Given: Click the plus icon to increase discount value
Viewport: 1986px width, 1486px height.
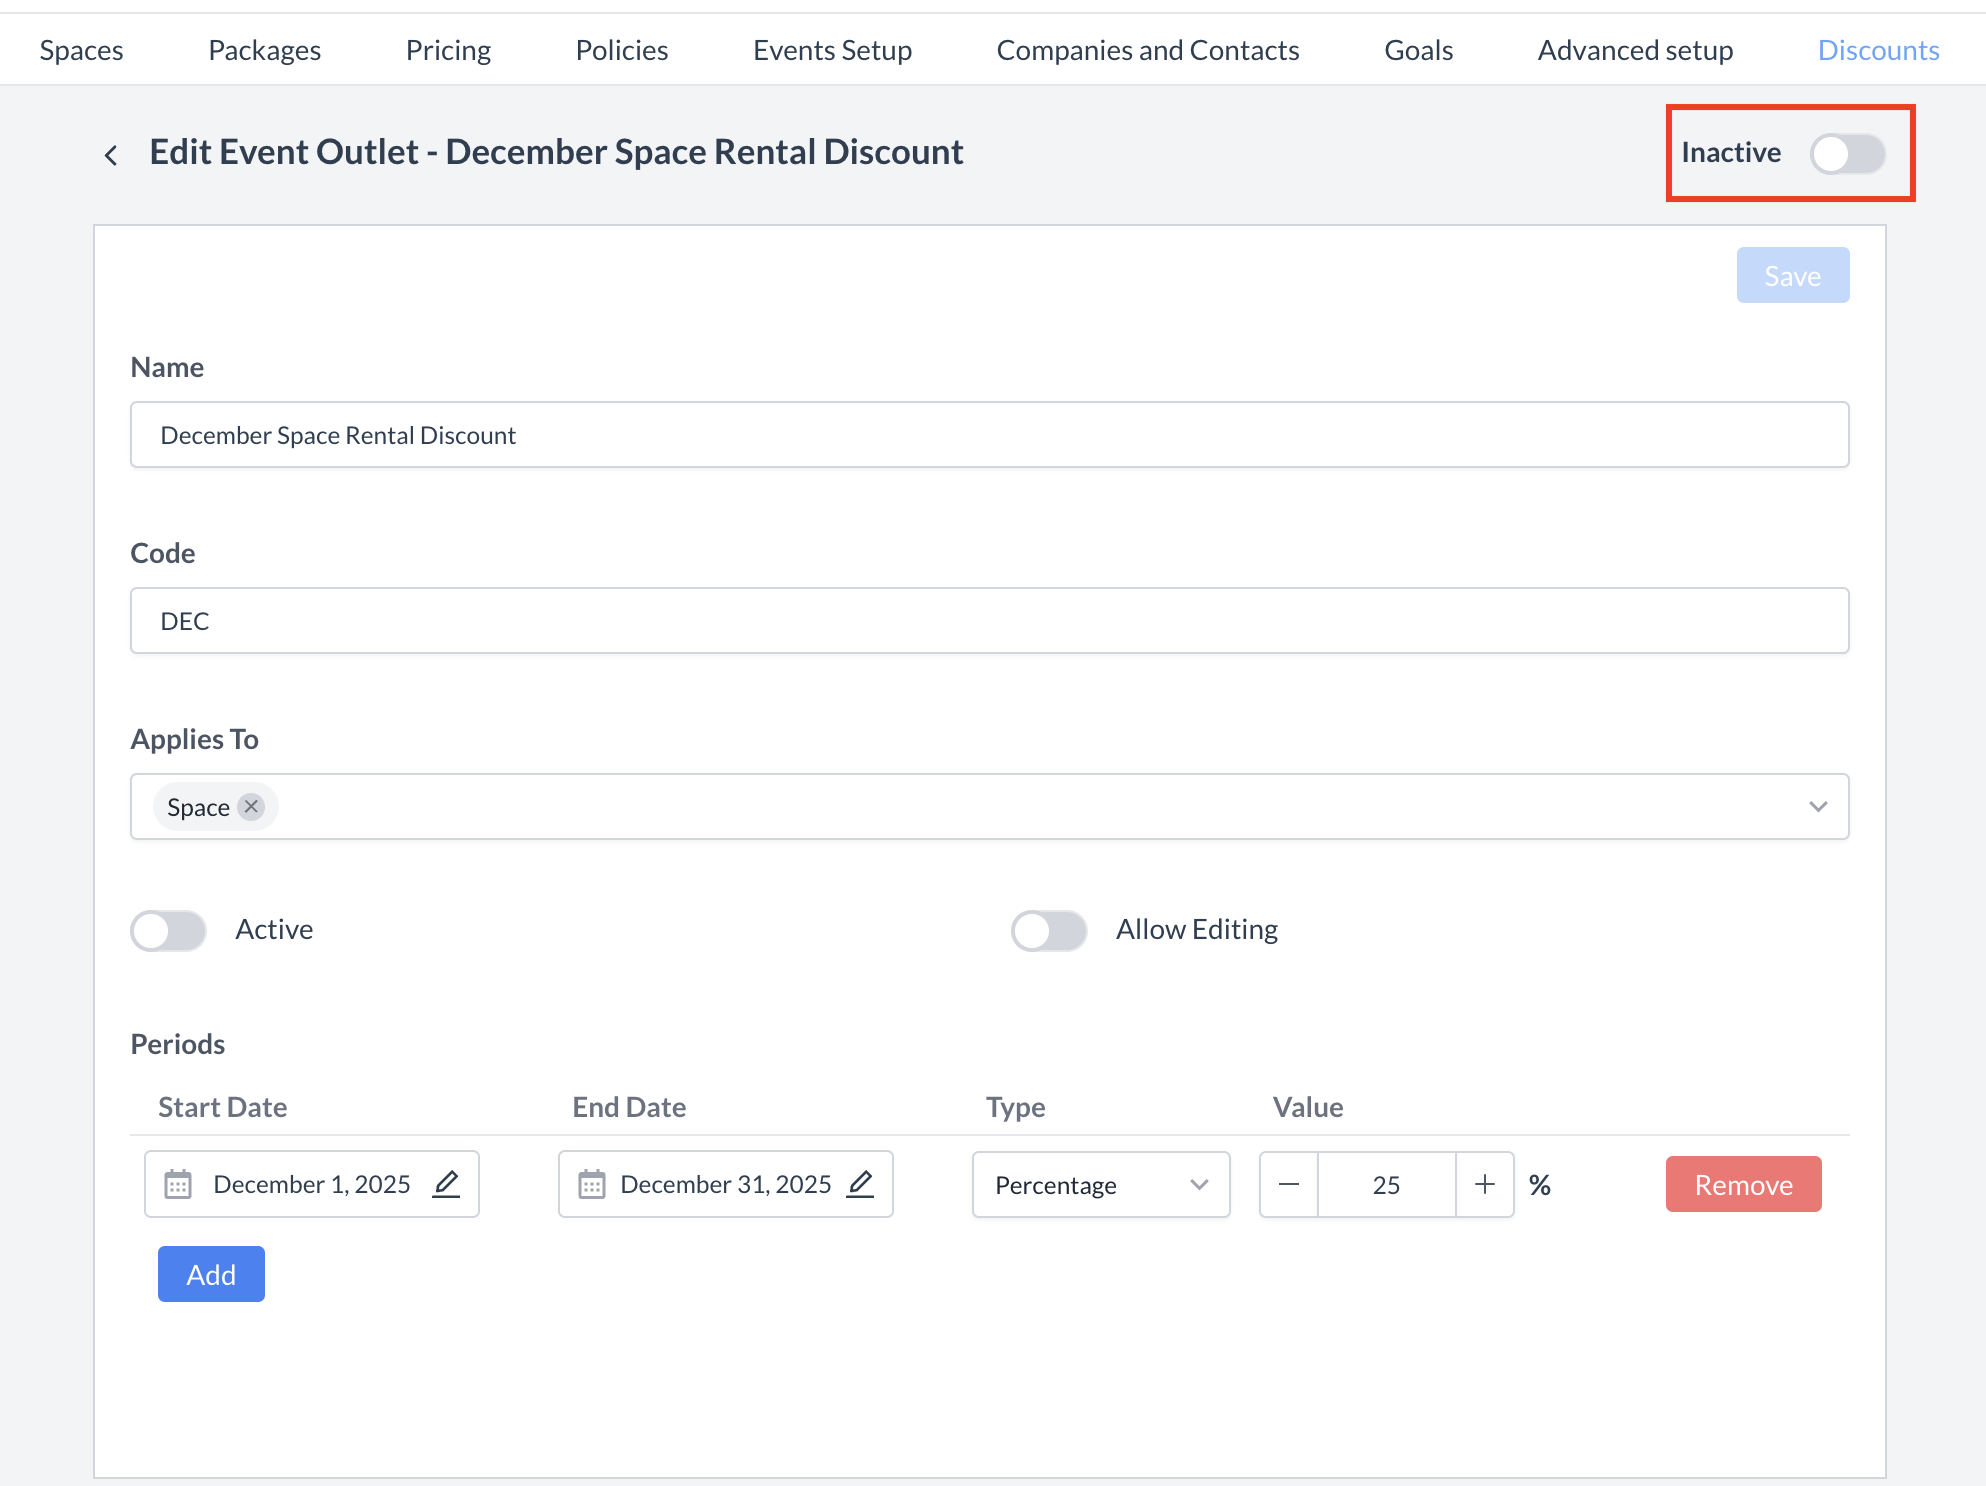Looking at the screenshot, I should (x=1485, y=1184).
